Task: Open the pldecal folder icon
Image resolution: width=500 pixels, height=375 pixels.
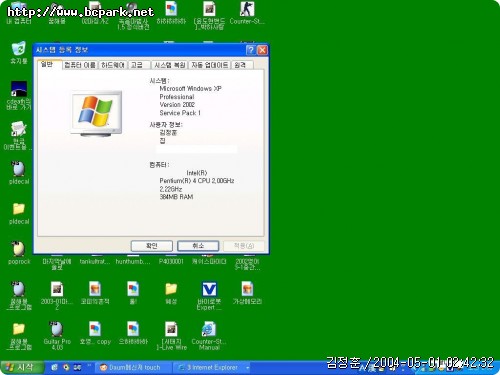Action: [19, 209]
